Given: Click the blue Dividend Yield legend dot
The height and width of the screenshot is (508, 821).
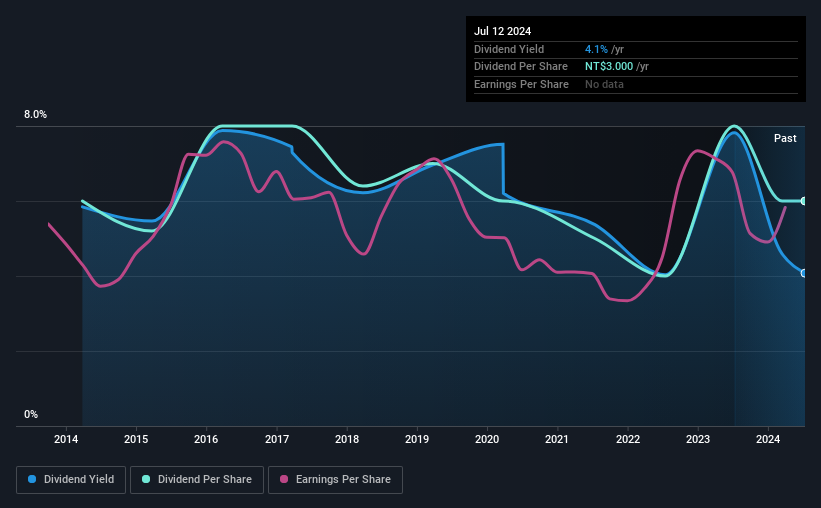Looking at the screenshot, I should [x=32, y=479].
